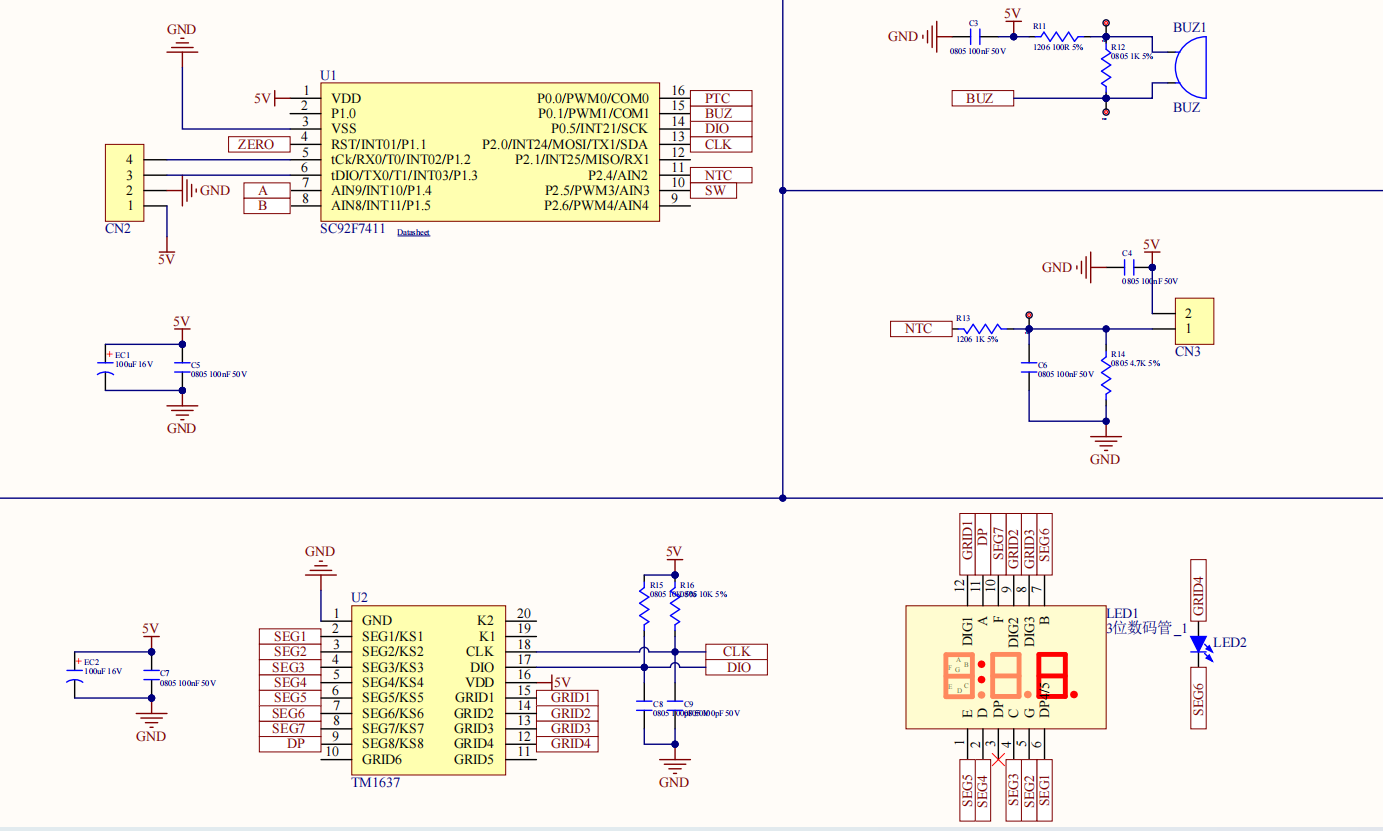1383x831 pixels.
Task: Select the GRID4 port at U2 pin 12
Action: [x=569, y=743]
